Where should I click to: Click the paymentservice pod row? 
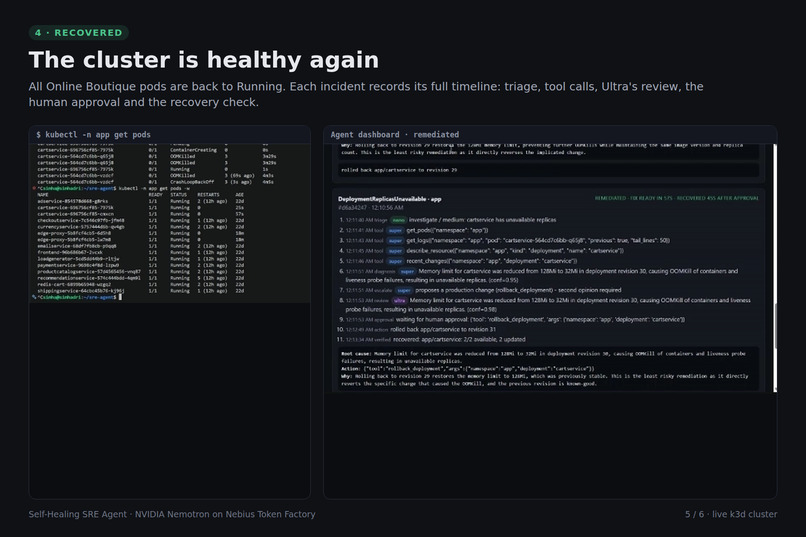pos(140,265)
